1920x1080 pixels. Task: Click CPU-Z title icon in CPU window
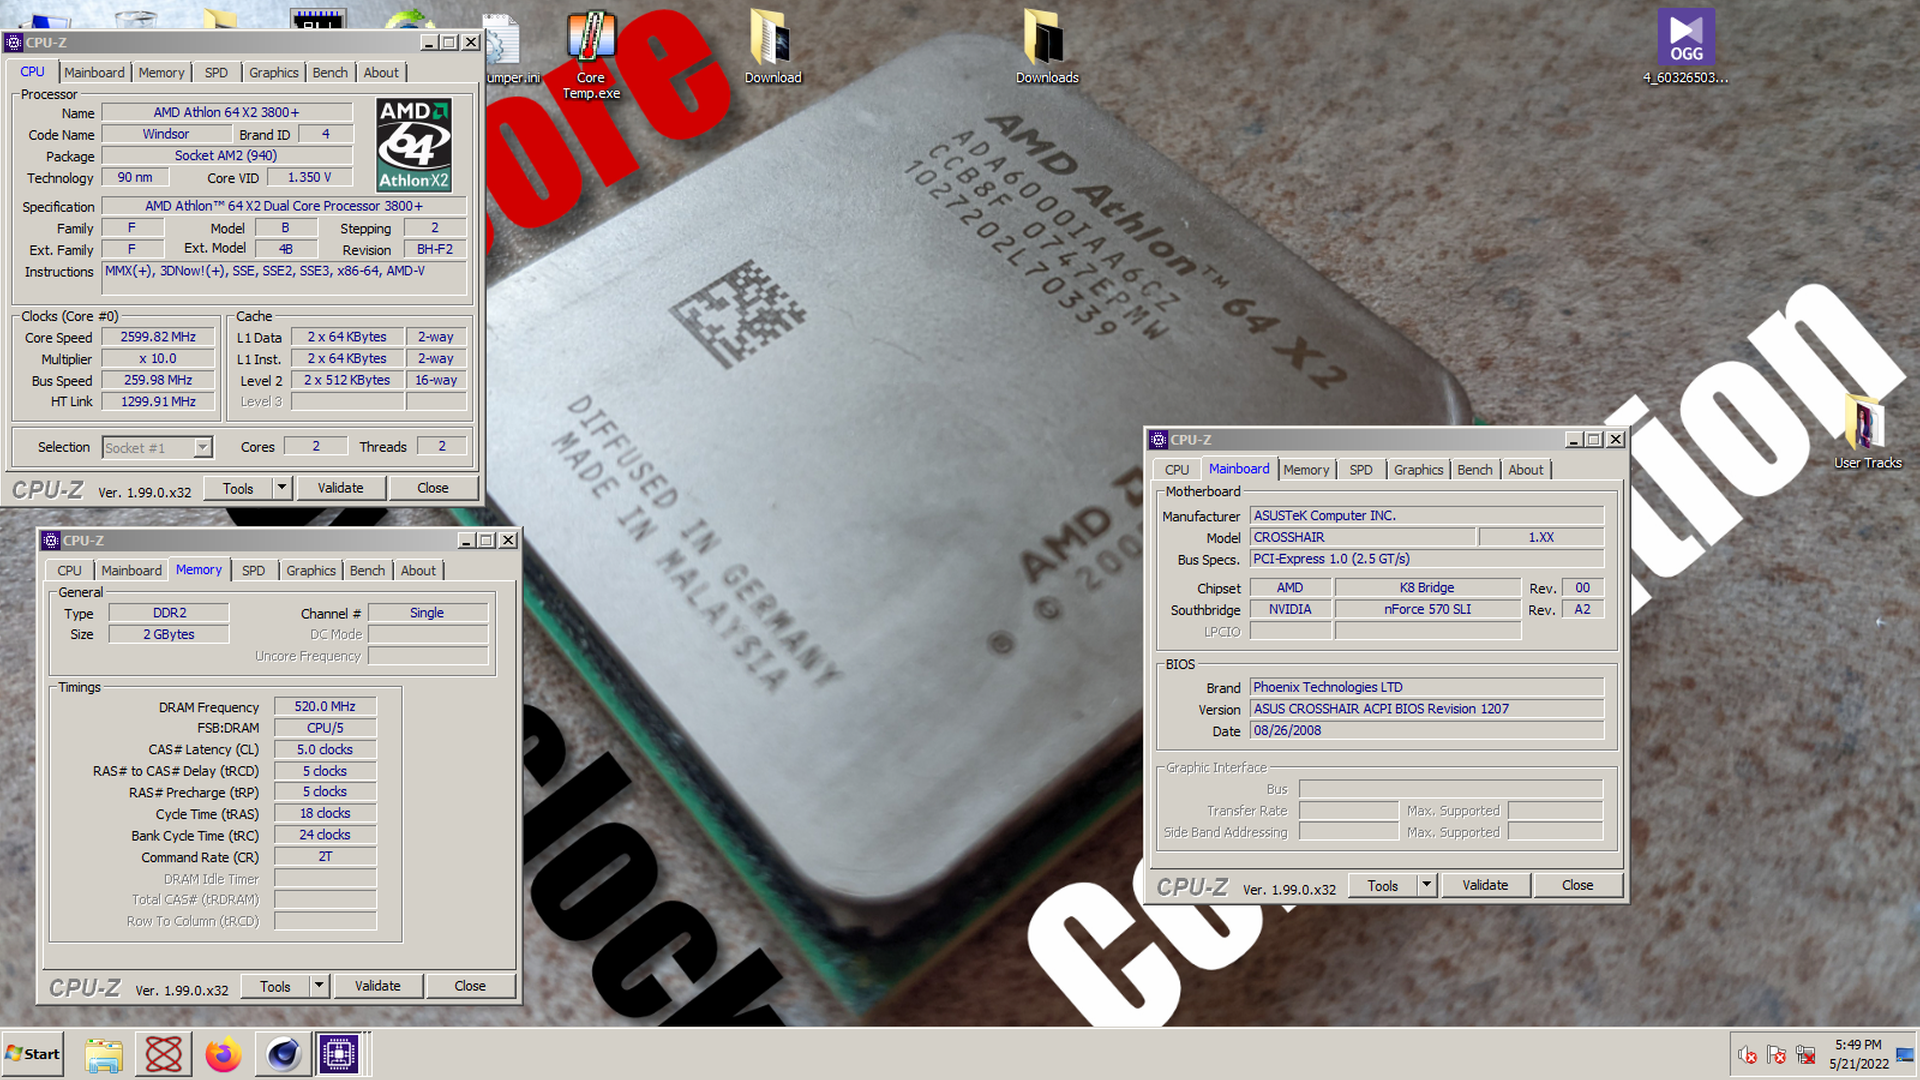(x=13, y=42)
